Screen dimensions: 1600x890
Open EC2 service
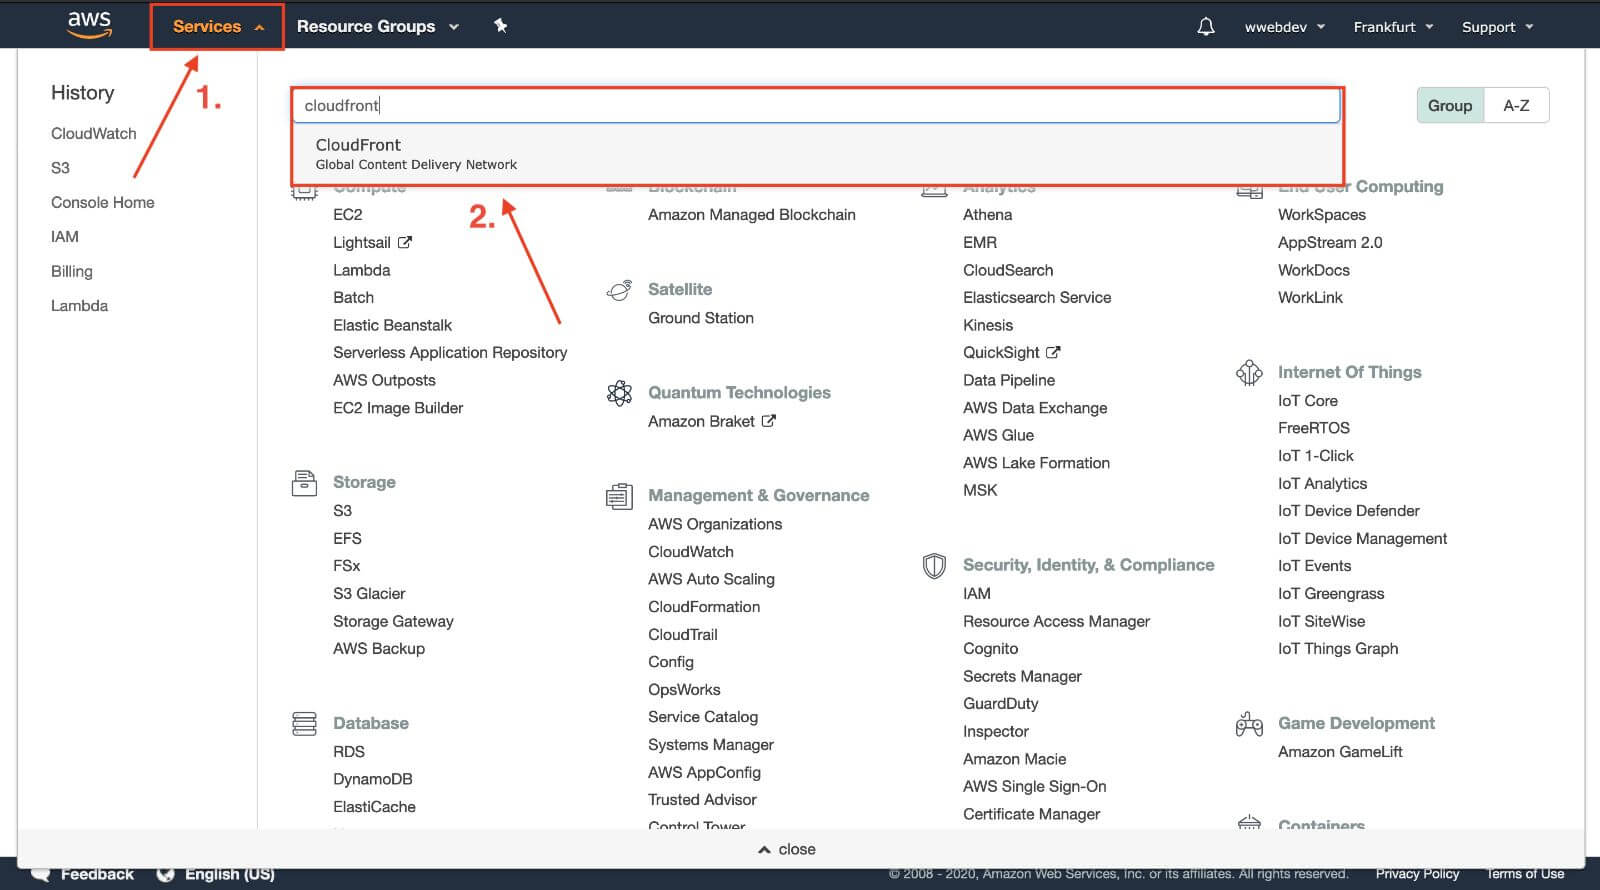348,215
